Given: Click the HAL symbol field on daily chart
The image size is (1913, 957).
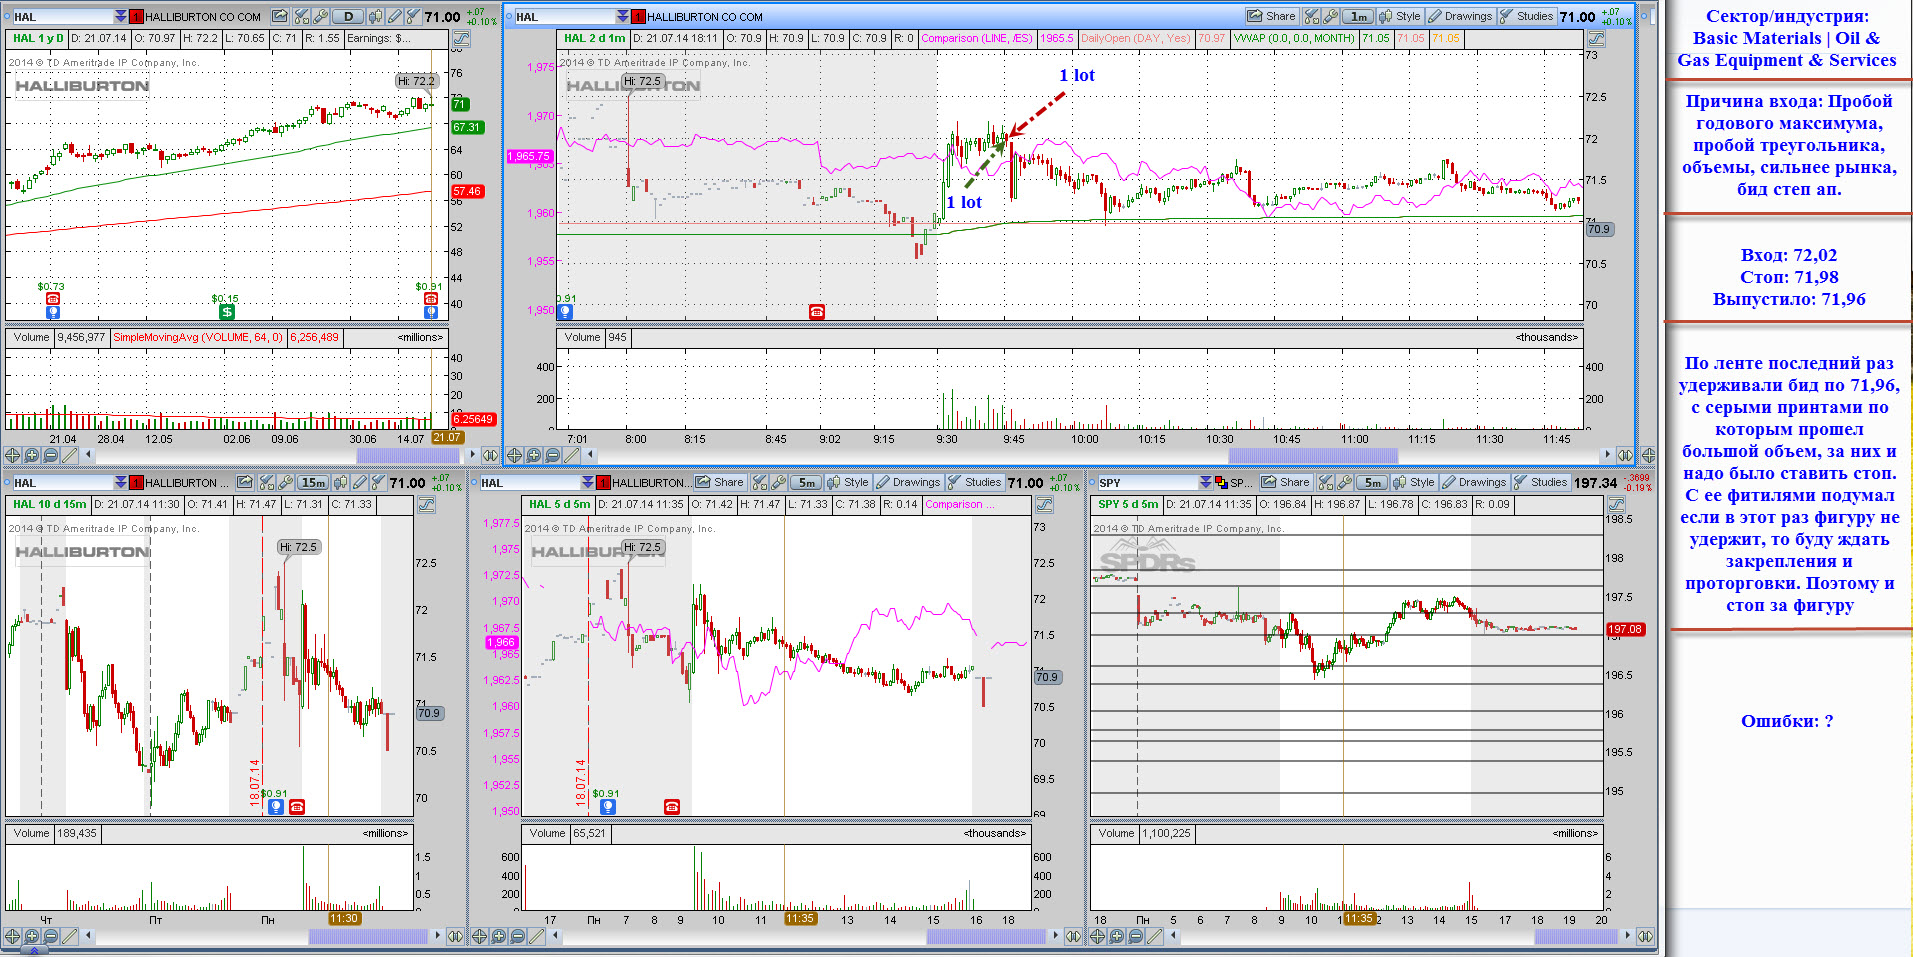Looking at the screenshot, I should click(x=63, y=17).
